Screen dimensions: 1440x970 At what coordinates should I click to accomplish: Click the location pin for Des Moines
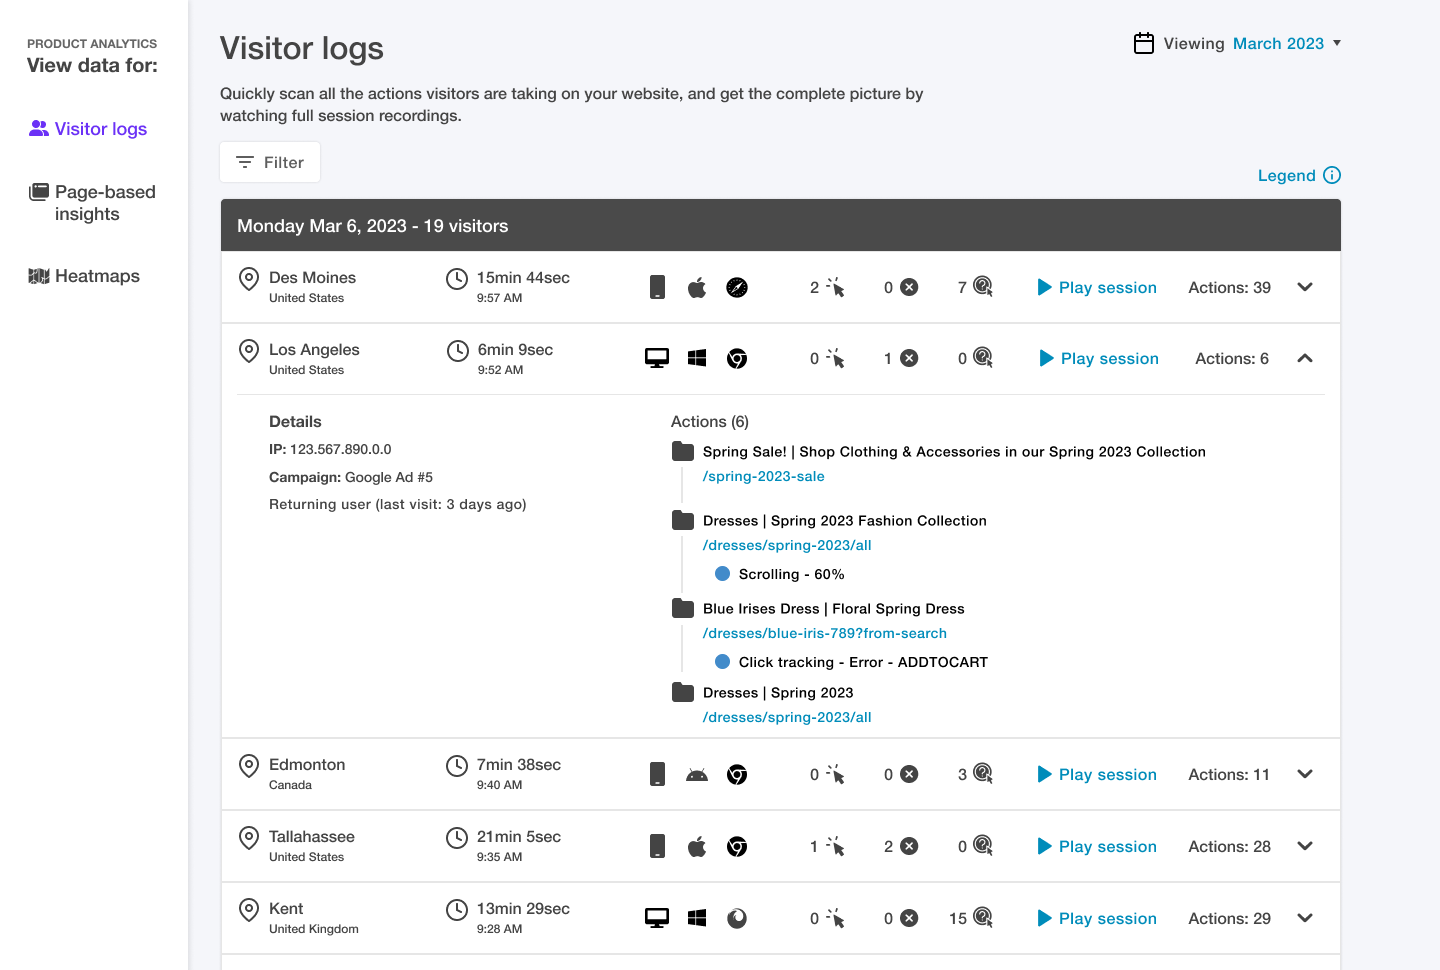249,279
